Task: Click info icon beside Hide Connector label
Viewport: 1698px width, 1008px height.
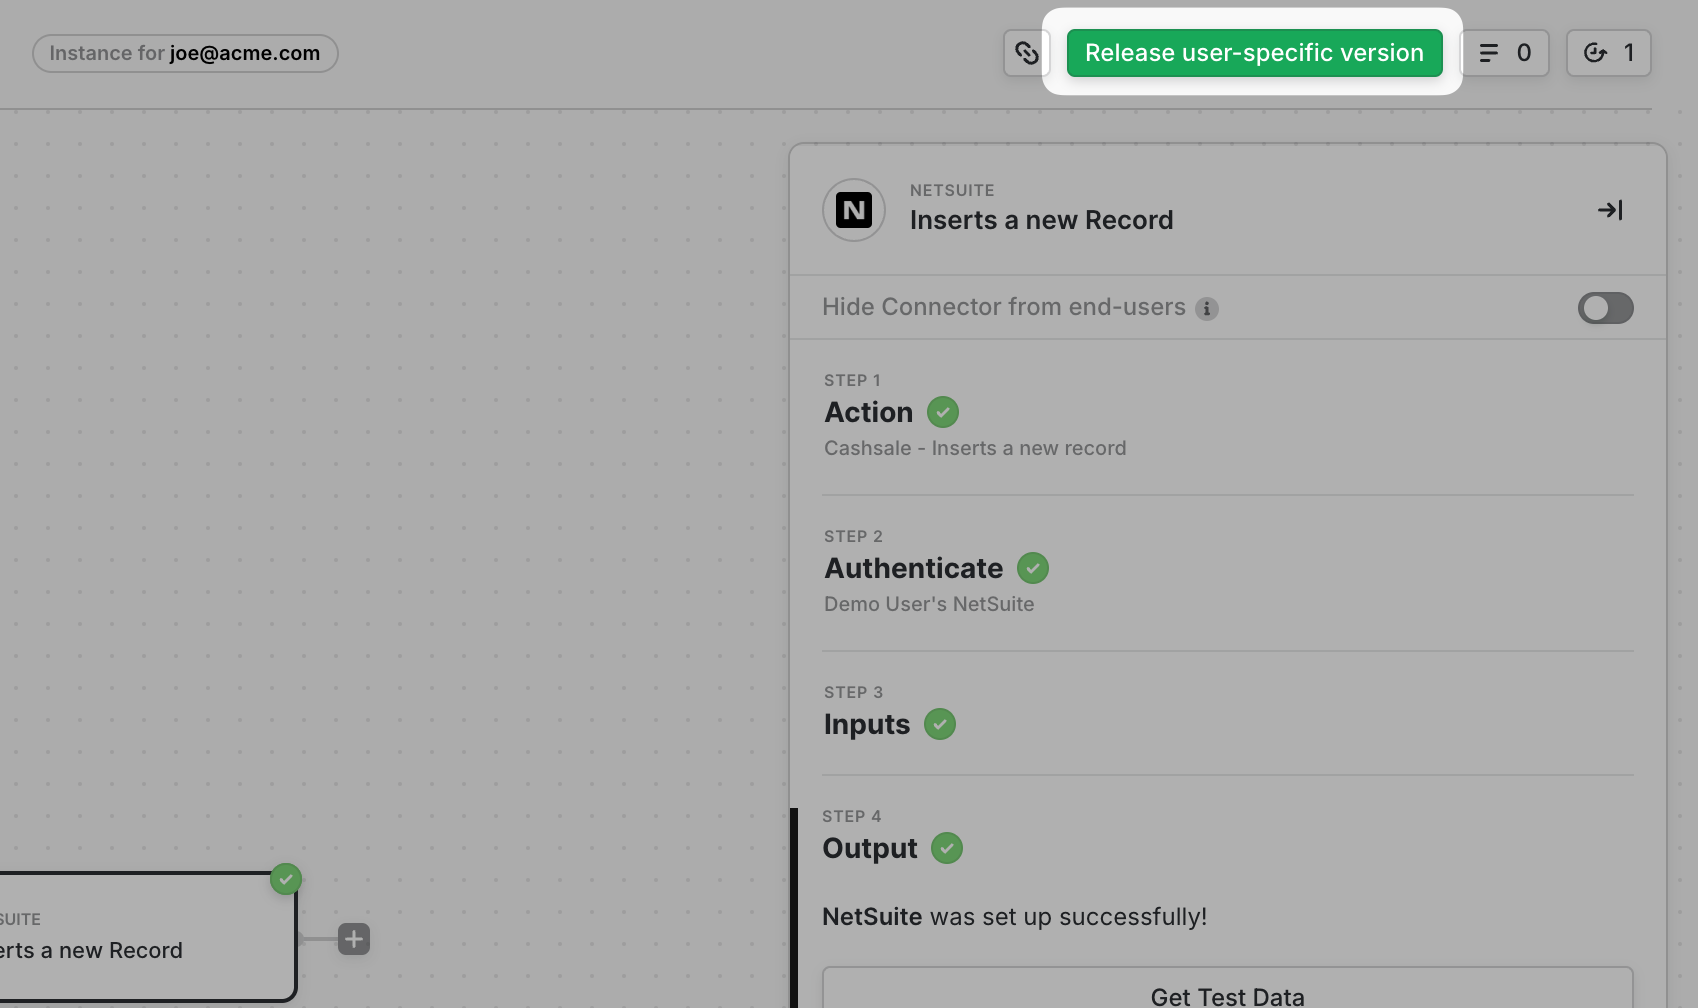Action: point(1207,309)
